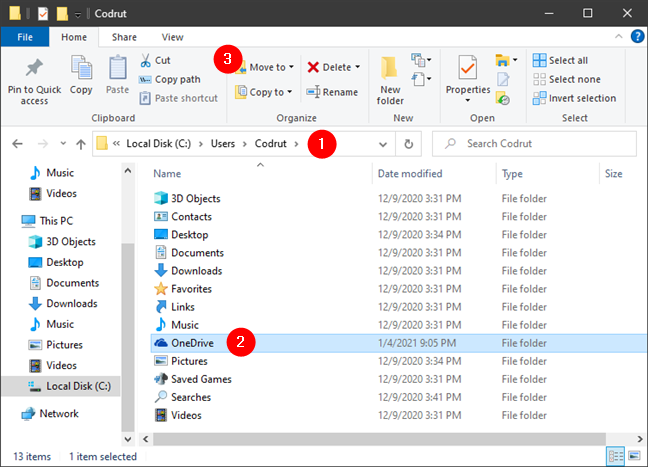Click navigation pane scroll down arrow
The height and width of the screenshot is (467, 648).
[128, 439]
